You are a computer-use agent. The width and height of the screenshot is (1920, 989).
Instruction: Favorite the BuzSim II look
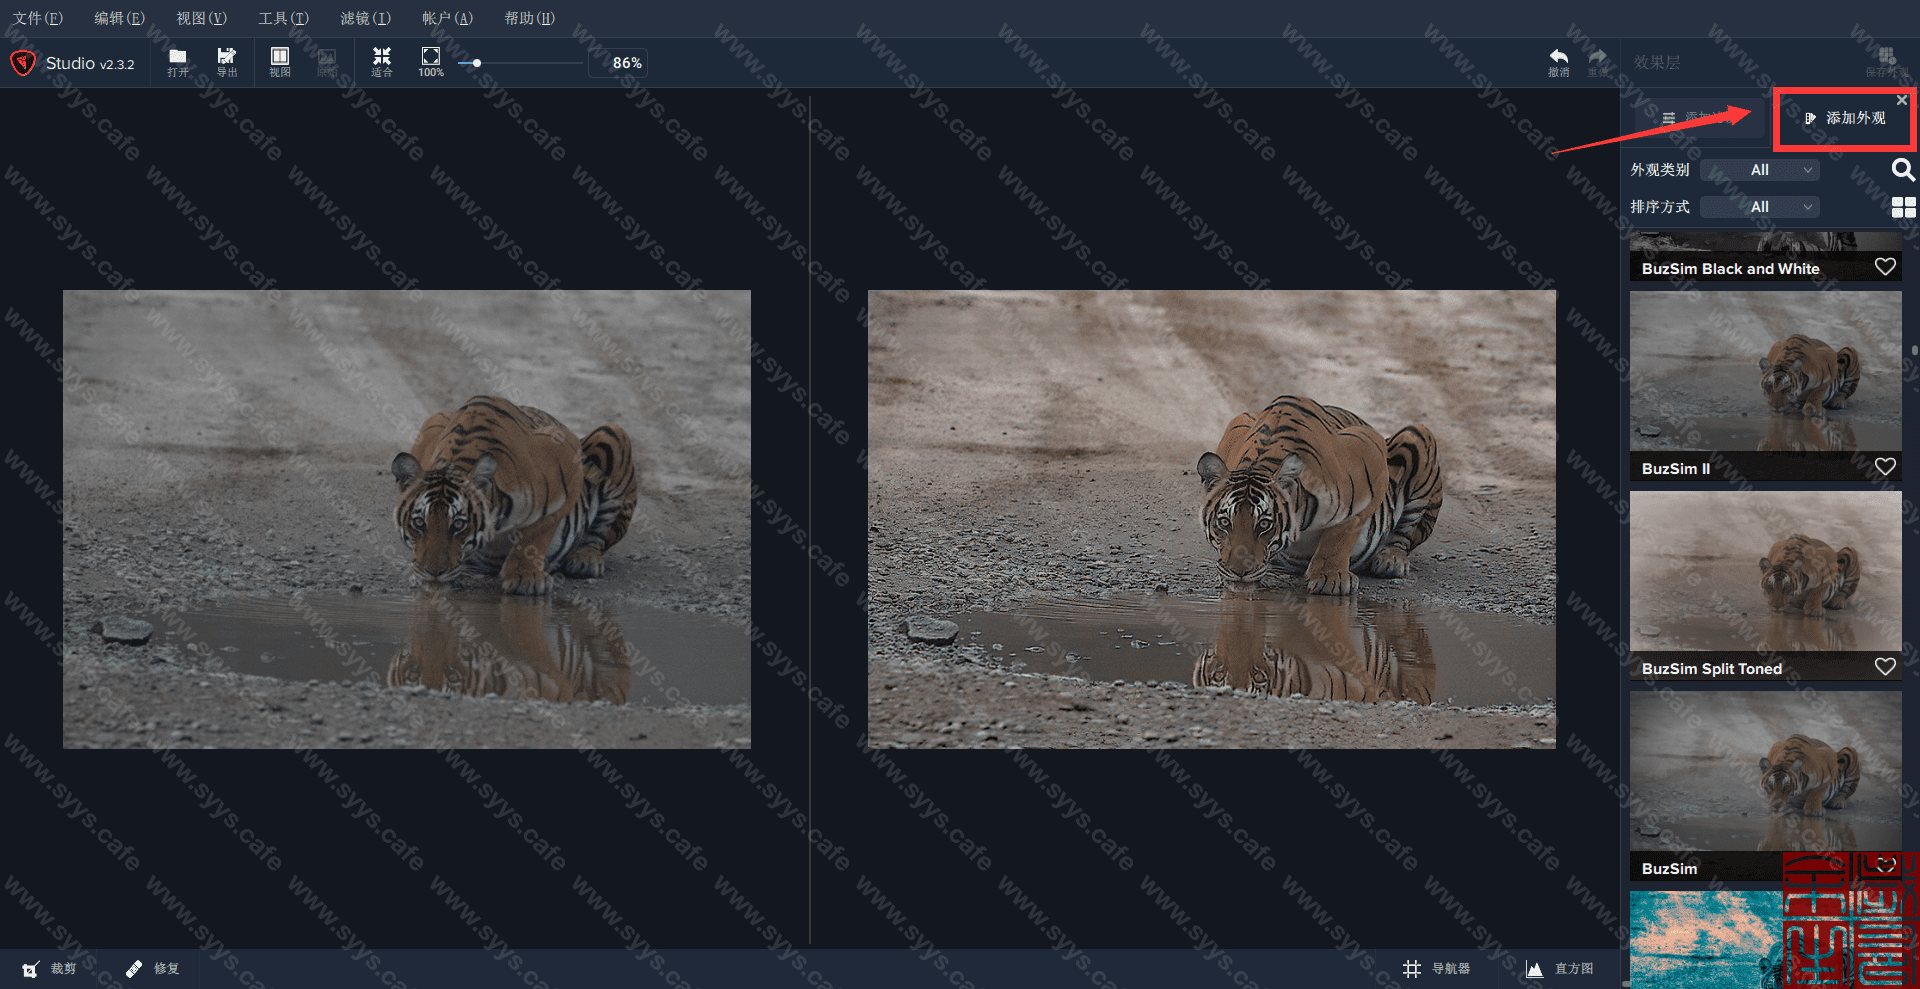[x=1885, y=467]
